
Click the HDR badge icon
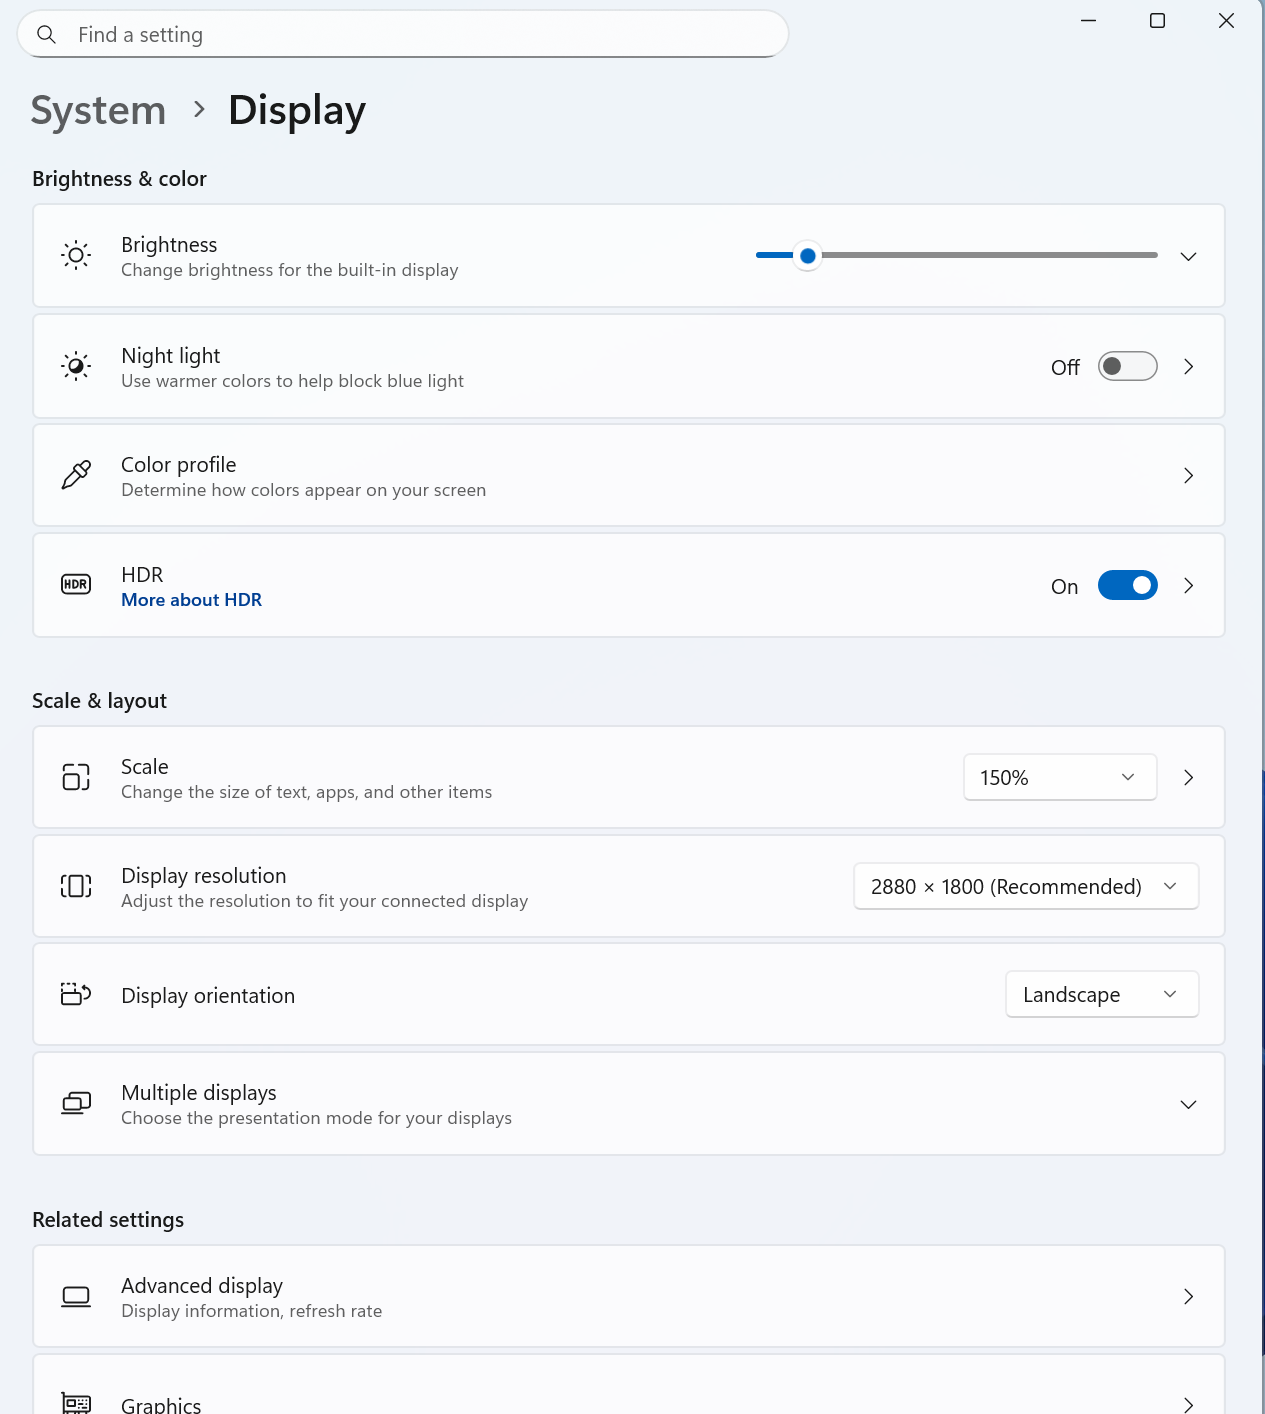click(x=75, y=584)
